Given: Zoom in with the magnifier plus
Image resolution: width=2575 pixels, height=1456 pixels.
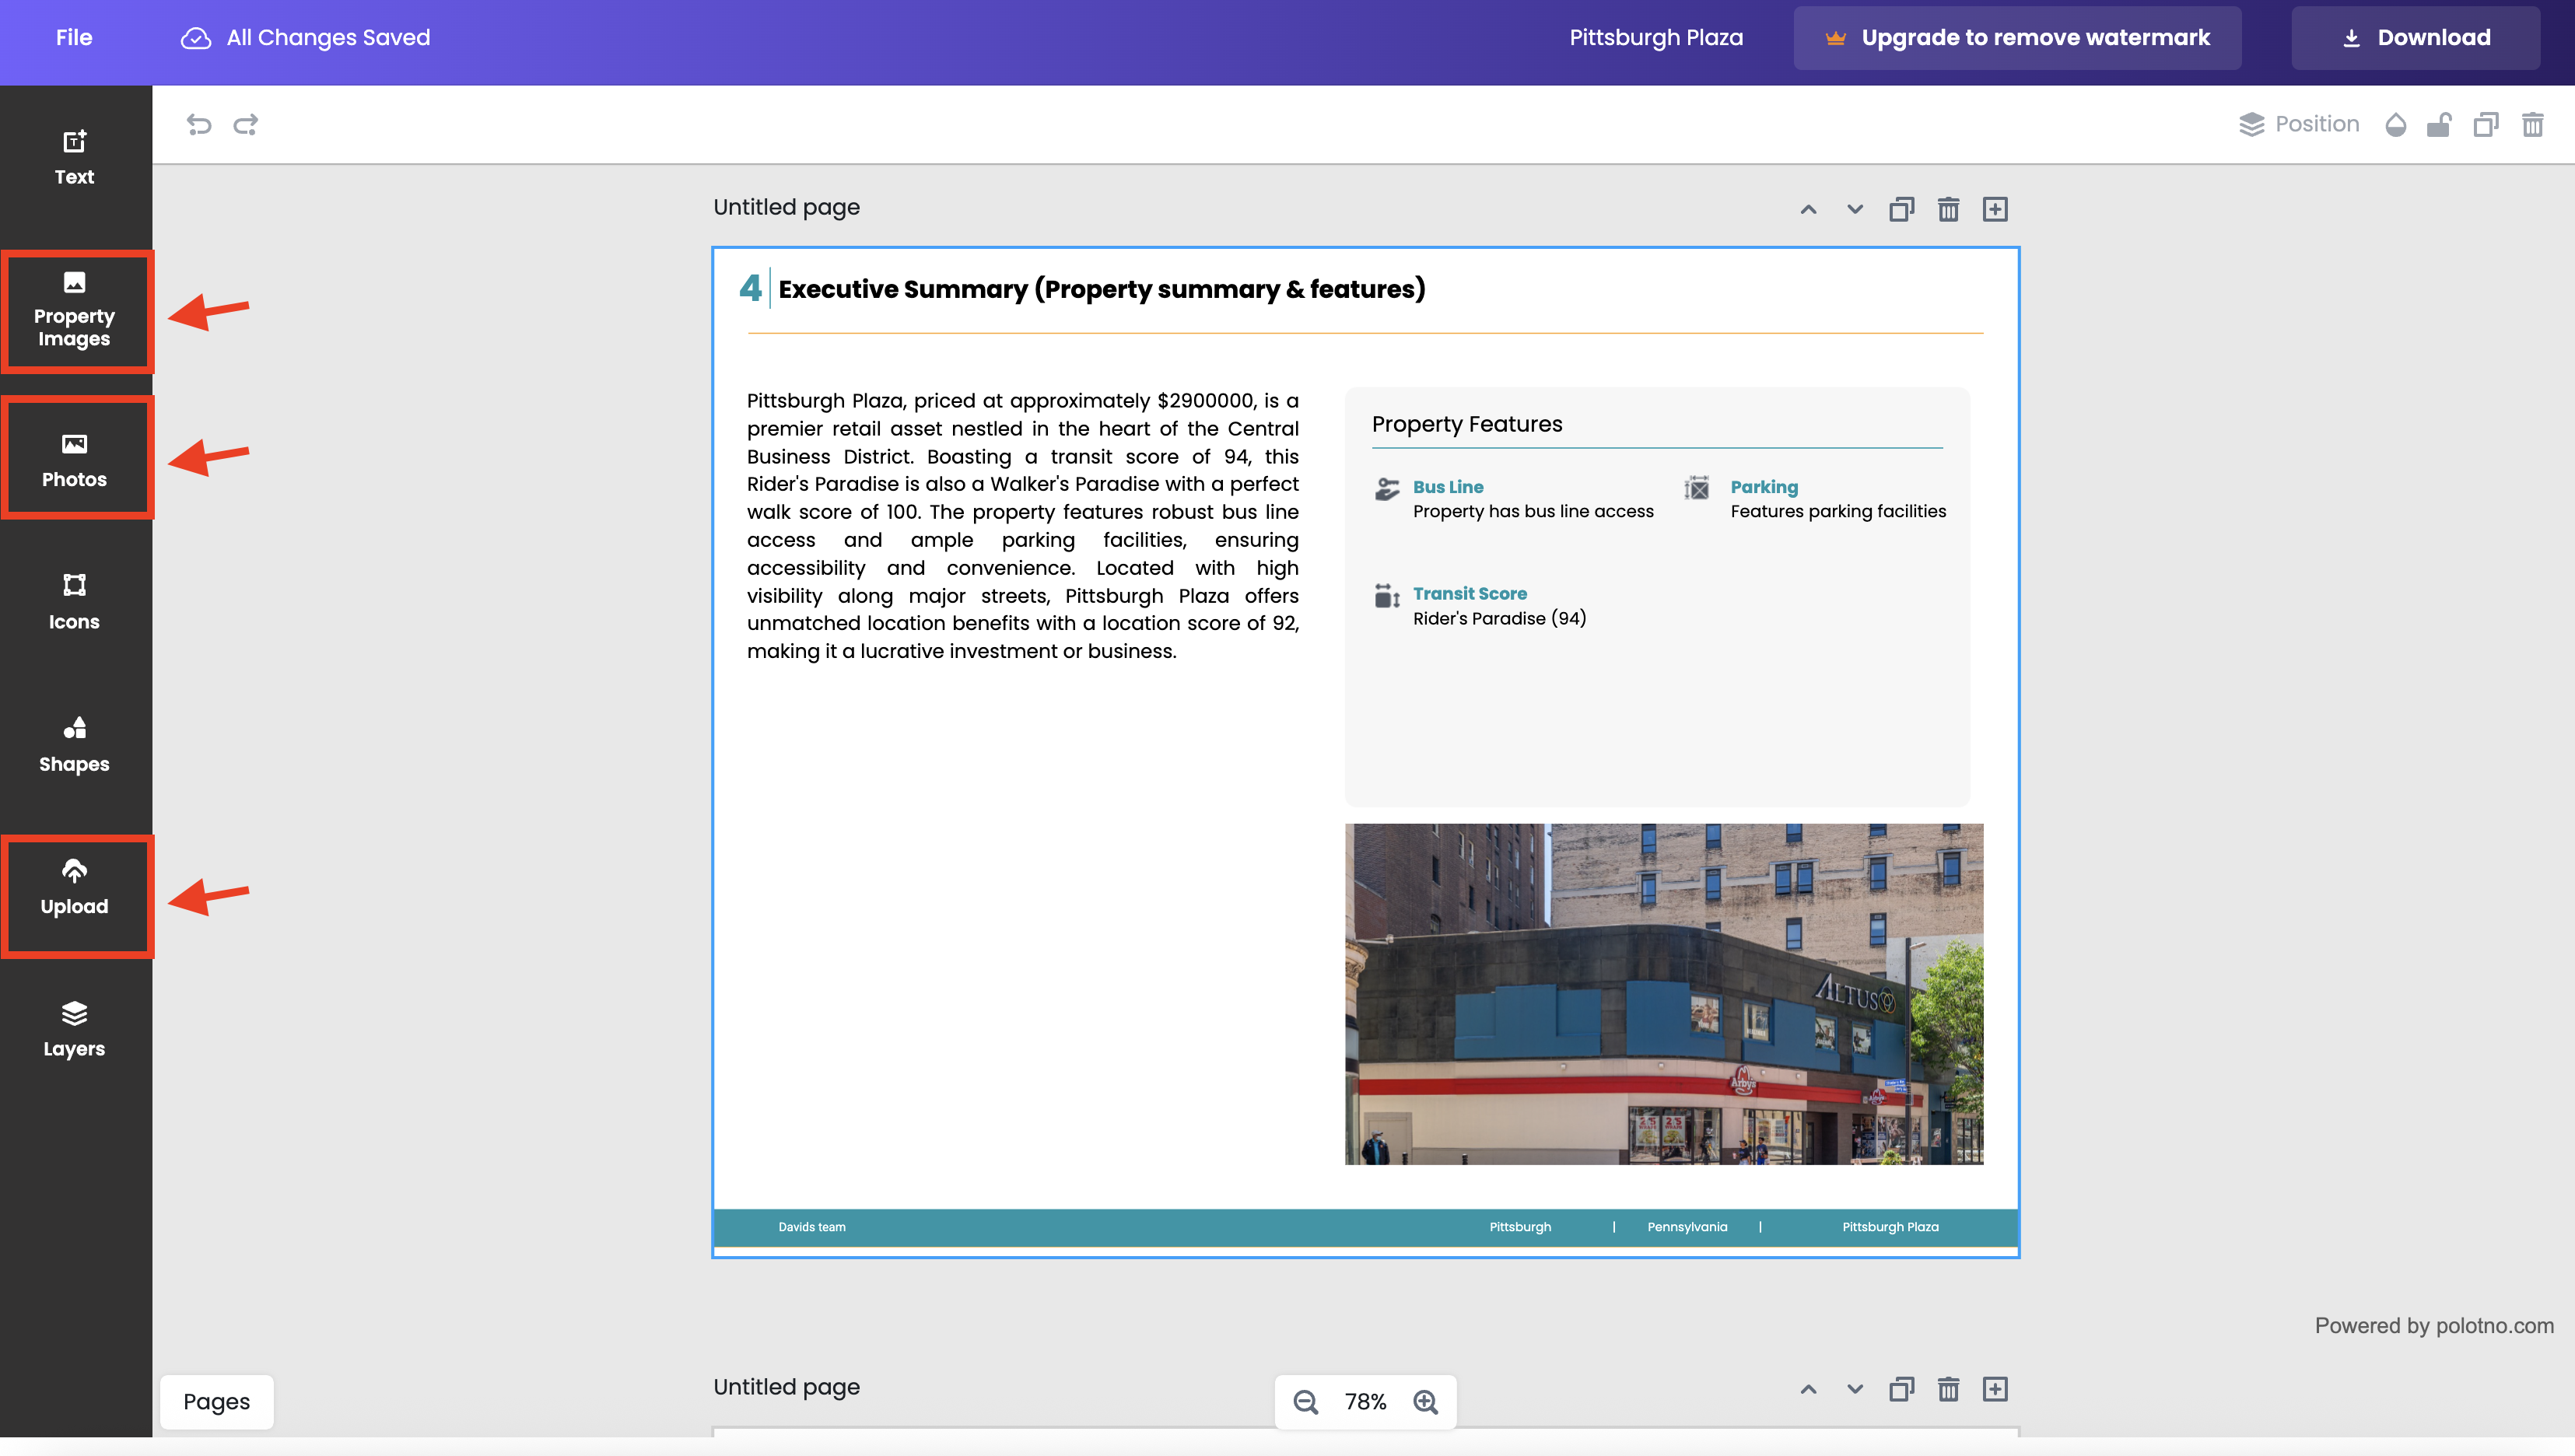Looking at the screenshot, I should [1425, 1402].
